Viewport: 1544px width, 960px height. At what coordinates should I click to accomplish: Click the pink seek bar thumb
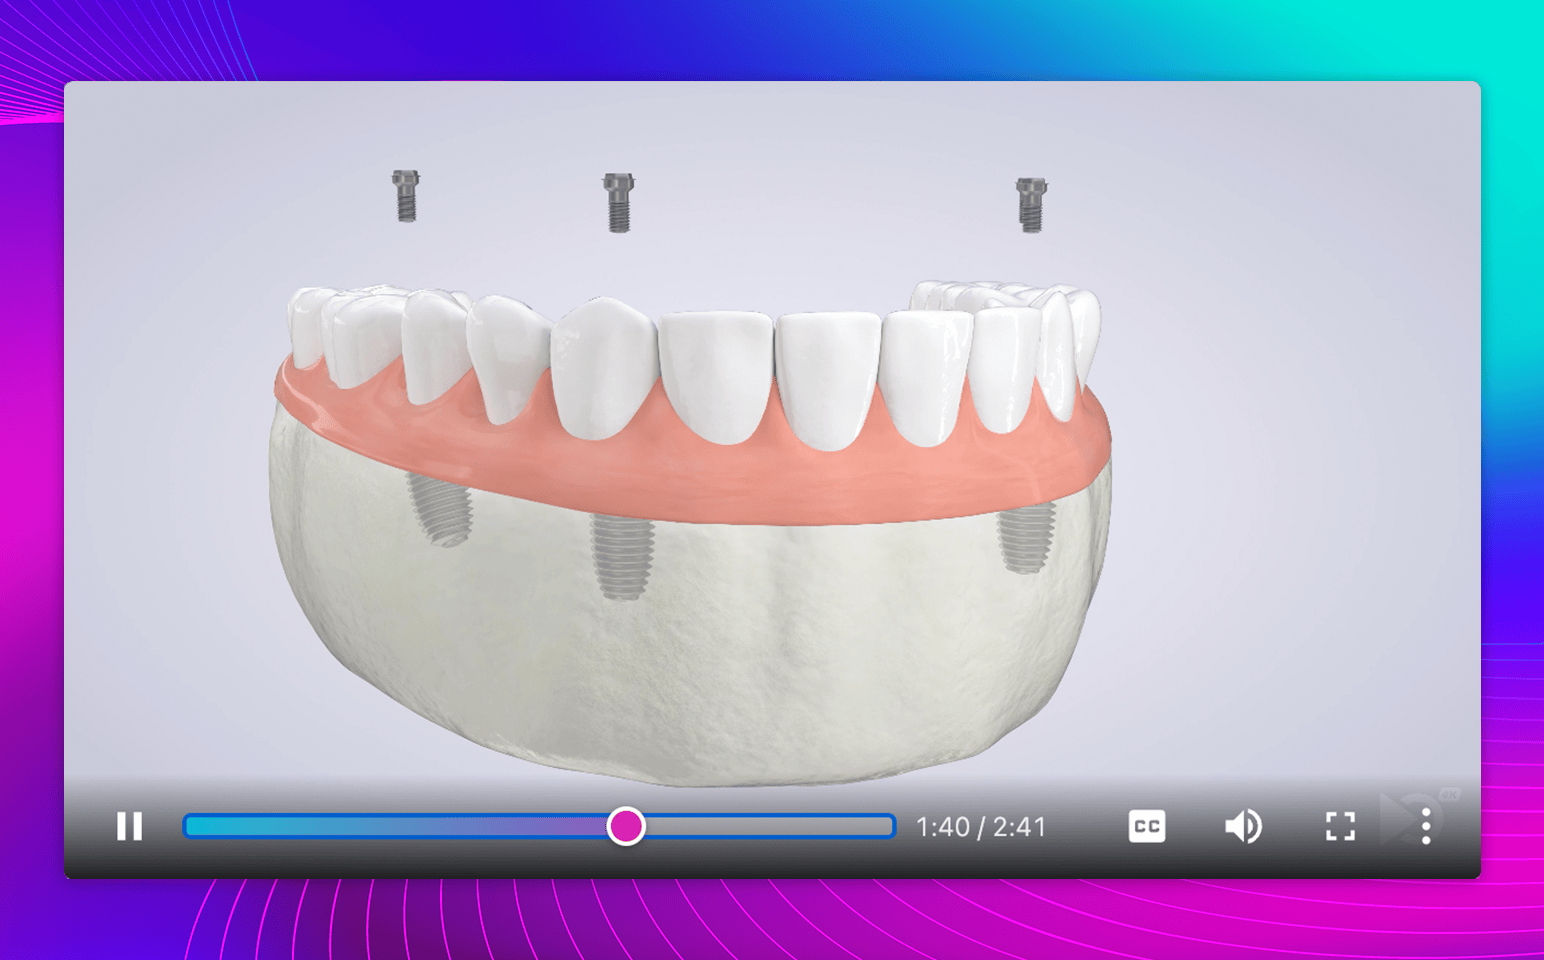626,826
